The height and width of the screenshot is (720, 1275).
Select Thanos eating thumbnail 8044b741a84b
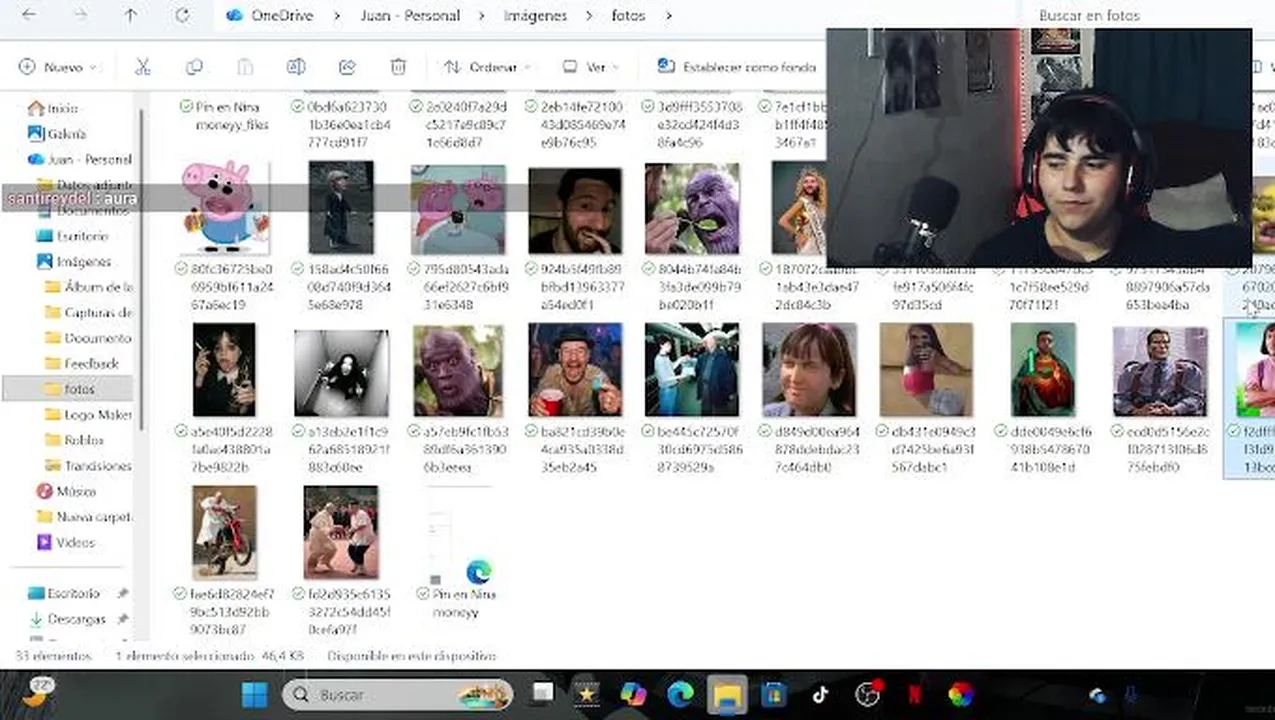click(x=692, y=208)
